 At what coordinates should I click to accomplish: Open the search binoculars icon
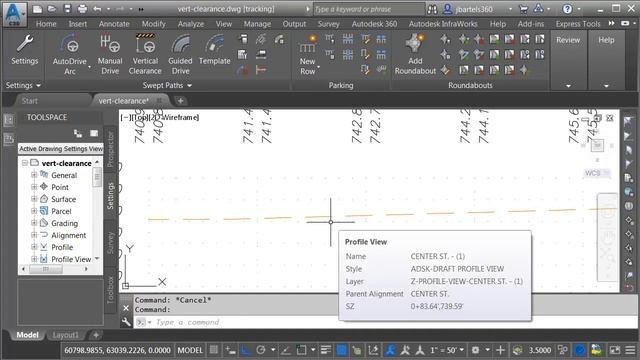point(432,9)
